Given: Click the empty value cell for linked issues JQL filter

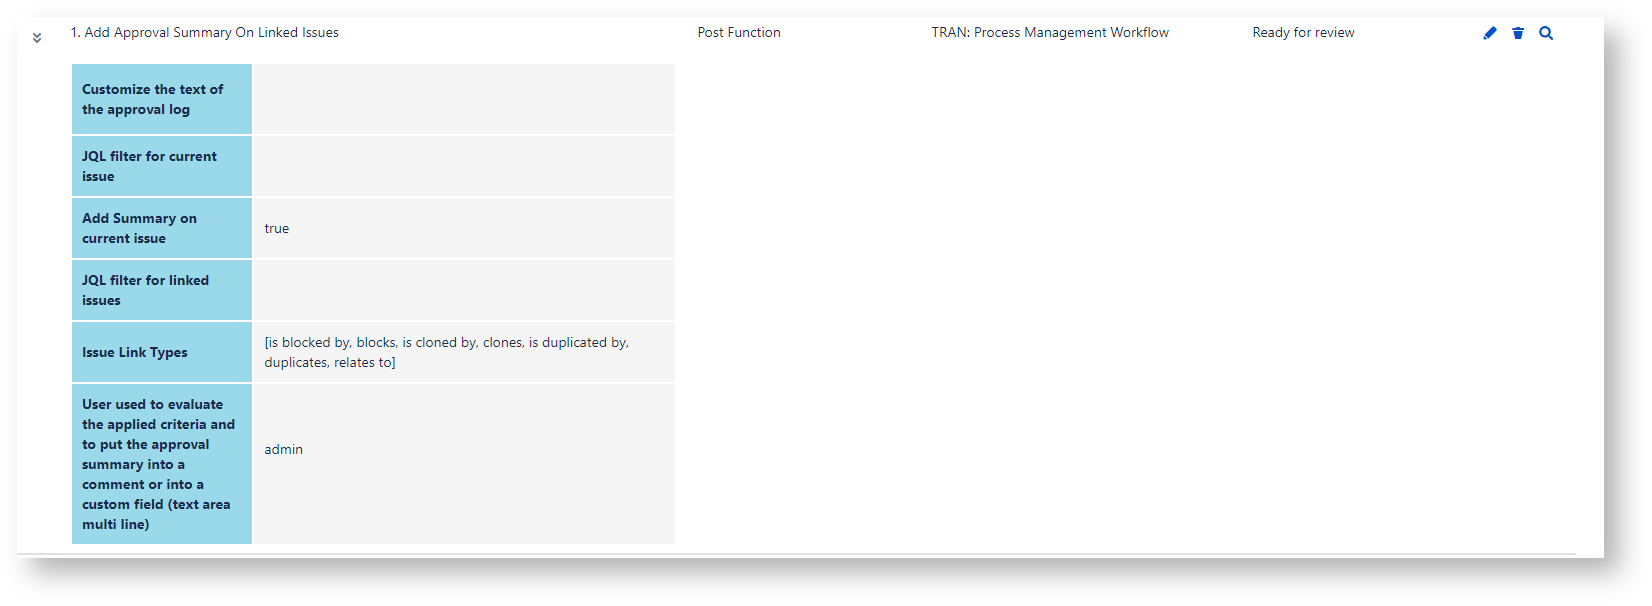Looking at the screenshot, I should point(464,290).
